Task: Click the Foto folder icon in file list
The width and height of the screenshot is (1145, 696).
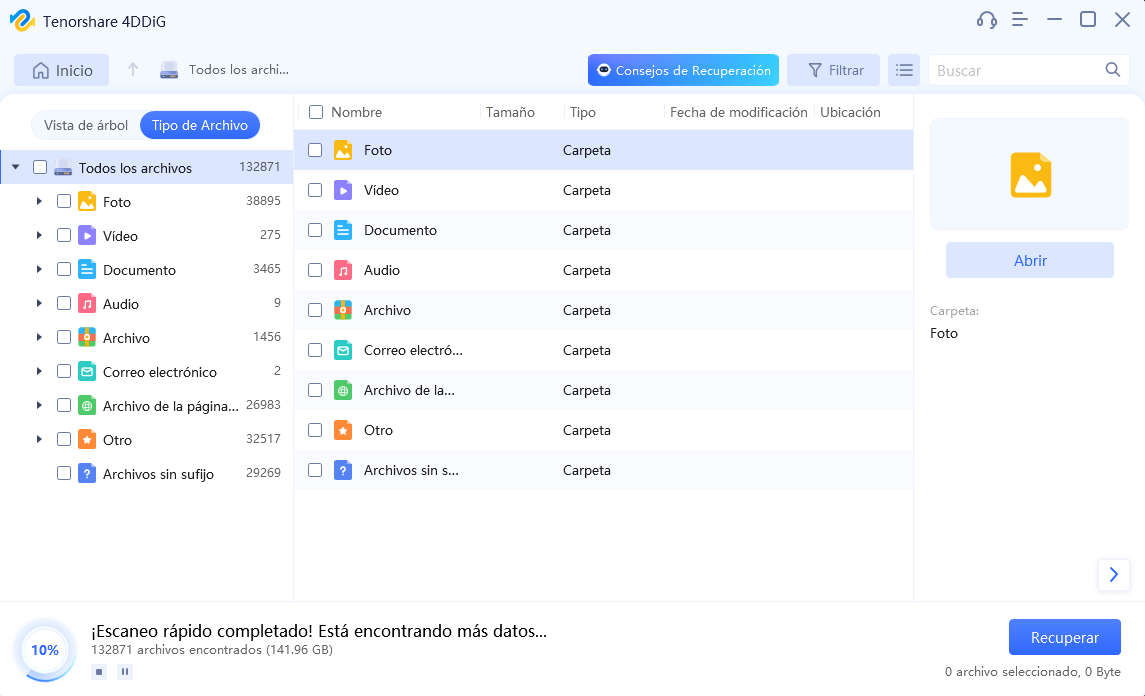Action: click(x=343, y=150)
